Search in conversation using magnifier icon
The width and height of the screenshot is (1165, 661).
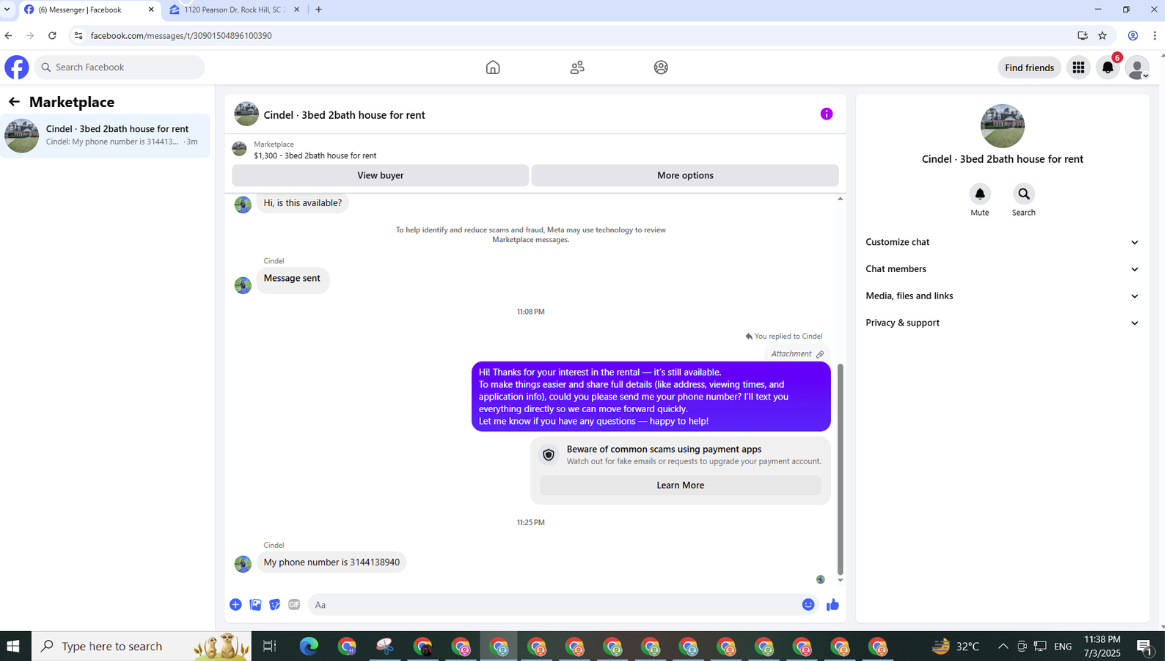[x=1024, y=194]
